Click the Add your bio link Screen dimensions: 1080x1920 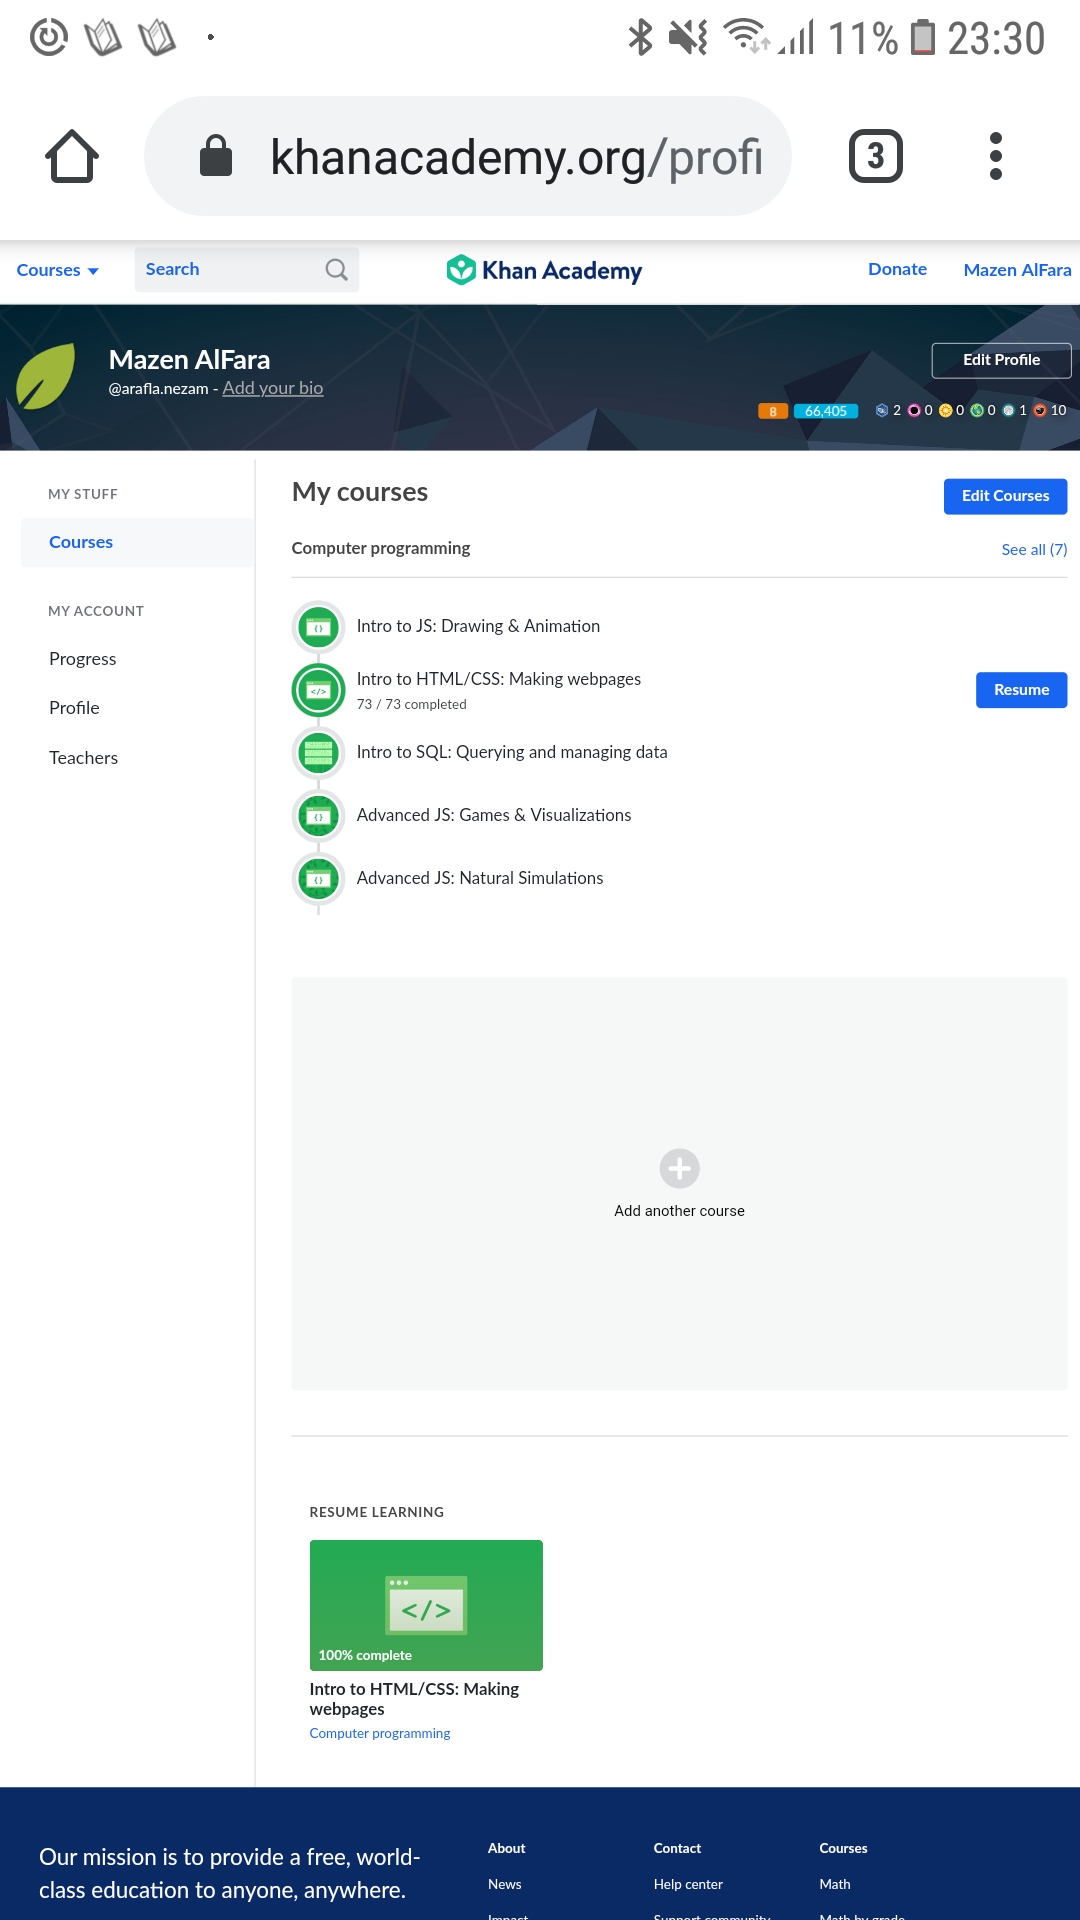point(272,388)
